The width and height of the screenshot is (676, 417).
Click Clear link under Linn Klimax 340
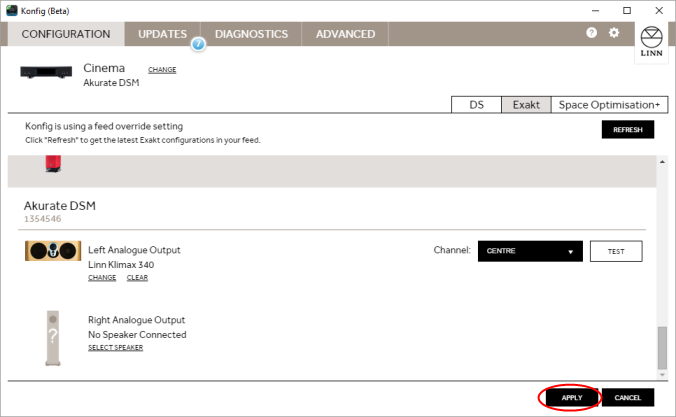(137, 278)
